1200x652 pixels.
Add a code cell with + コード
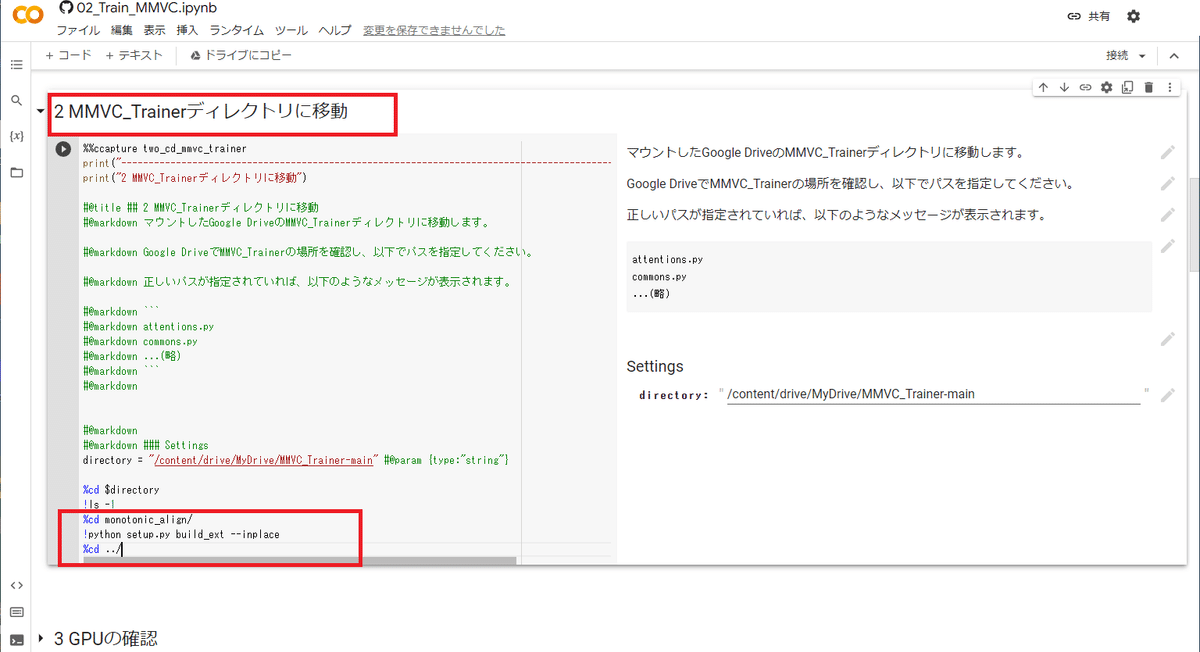point(68,56)
